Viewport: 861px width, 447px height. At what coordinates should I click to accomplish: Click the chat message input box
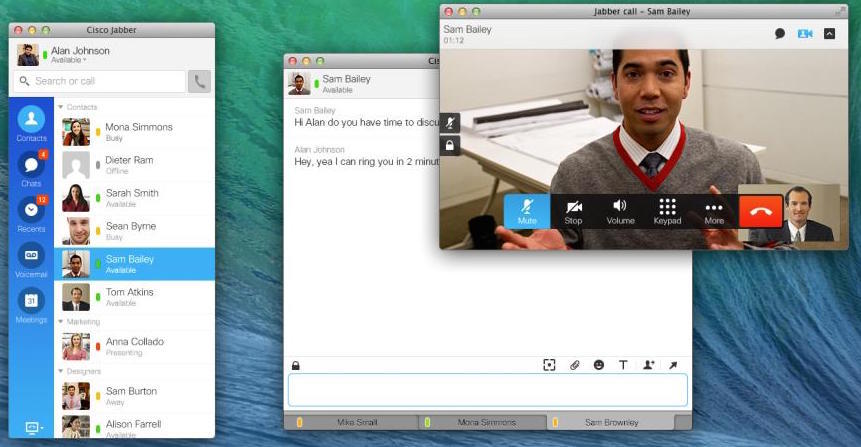point(488,390)
